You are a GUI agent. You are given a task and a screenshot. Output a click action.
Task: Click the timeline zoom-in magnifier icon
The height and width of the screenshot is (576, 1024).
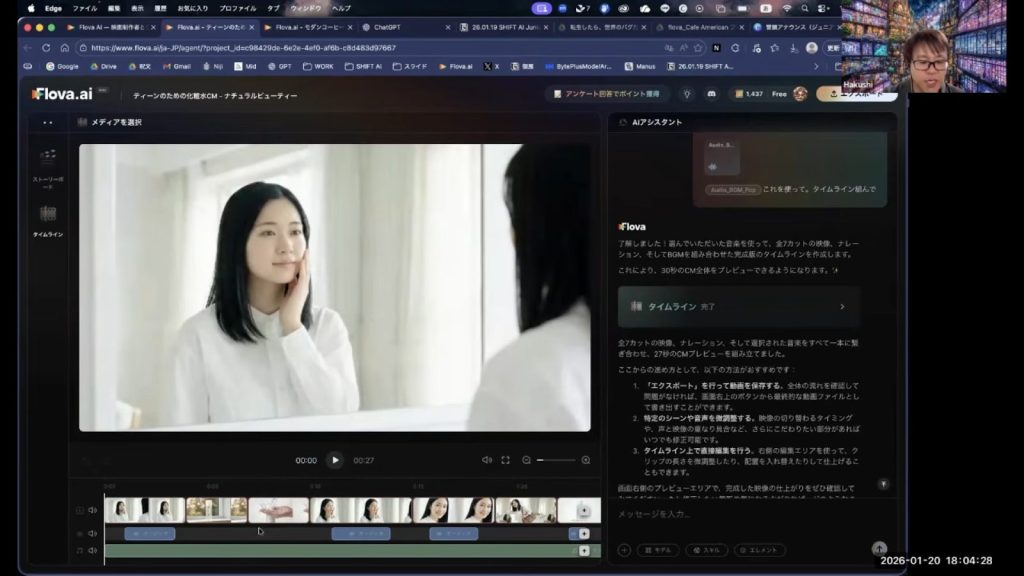click(x=586, y=460)
